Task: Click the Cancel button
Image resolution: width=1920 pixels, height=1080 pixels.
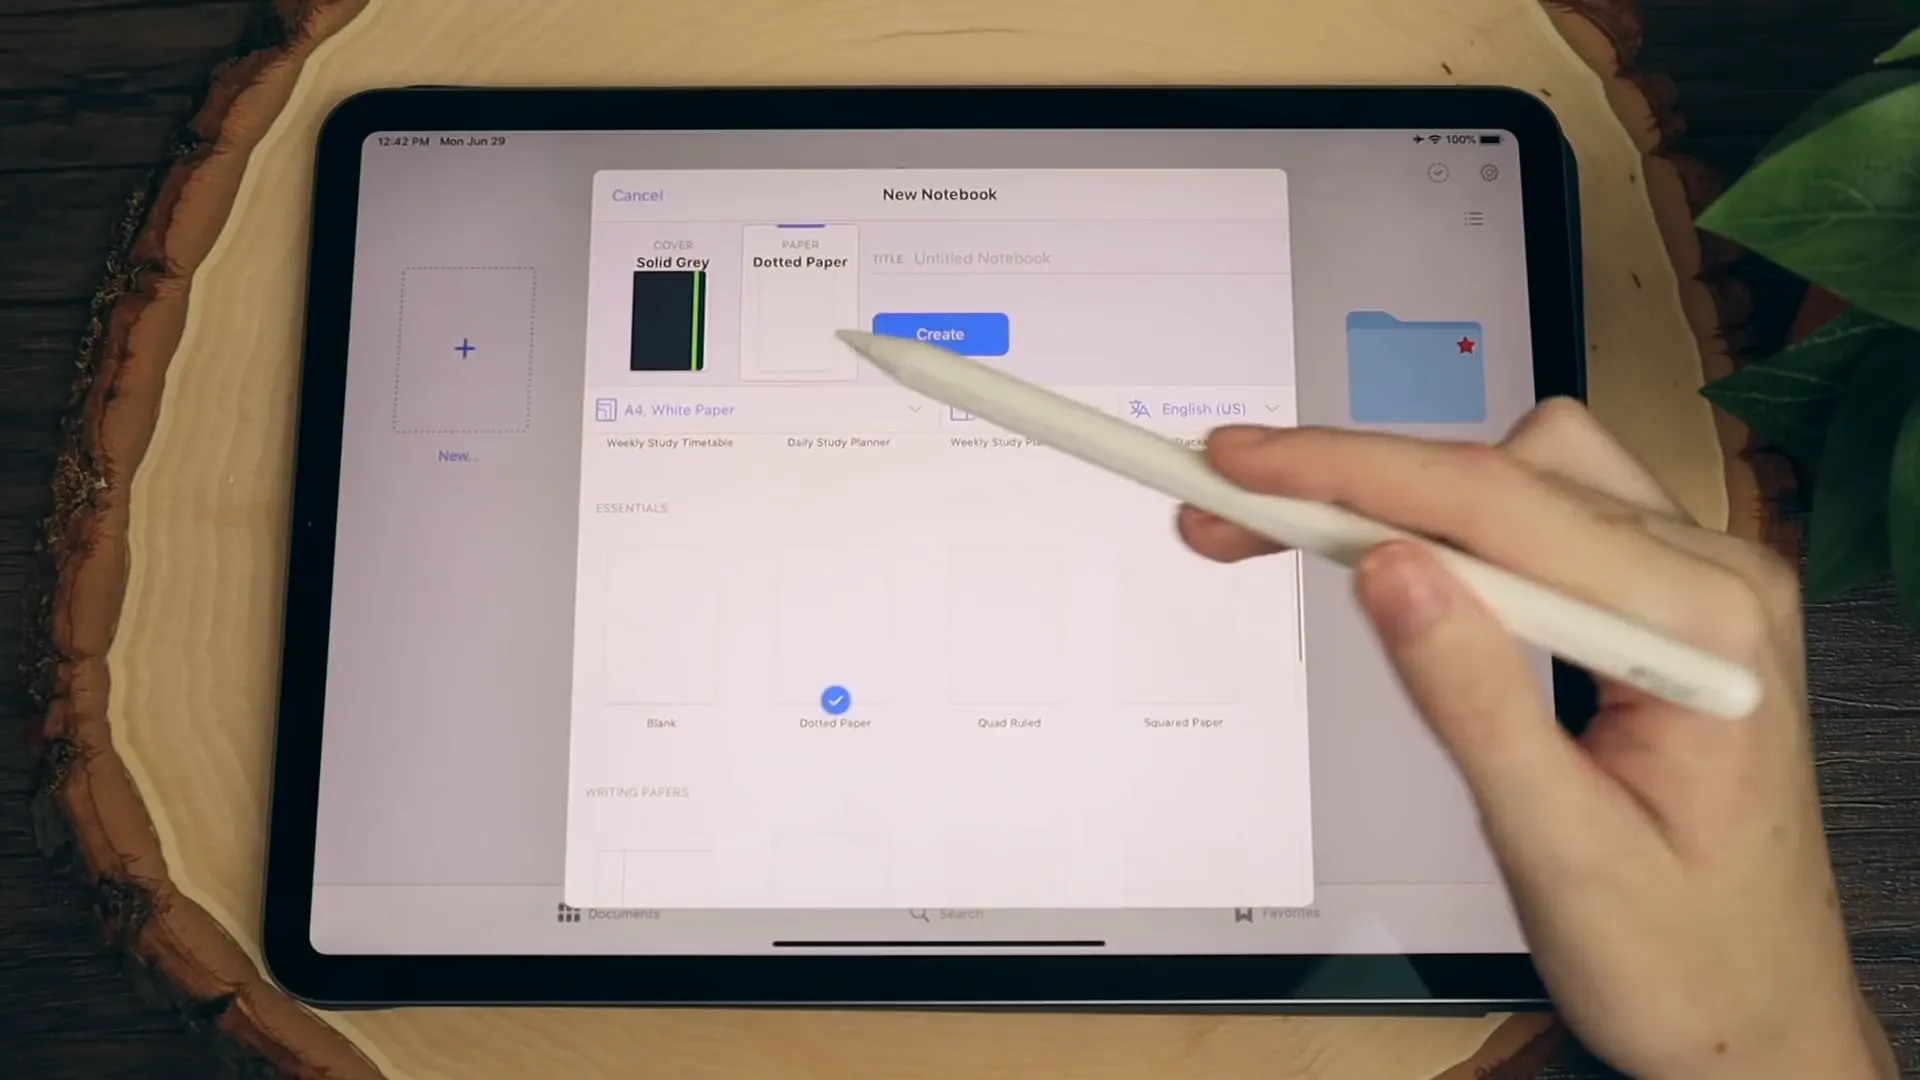Action: [x=637, y=194]
